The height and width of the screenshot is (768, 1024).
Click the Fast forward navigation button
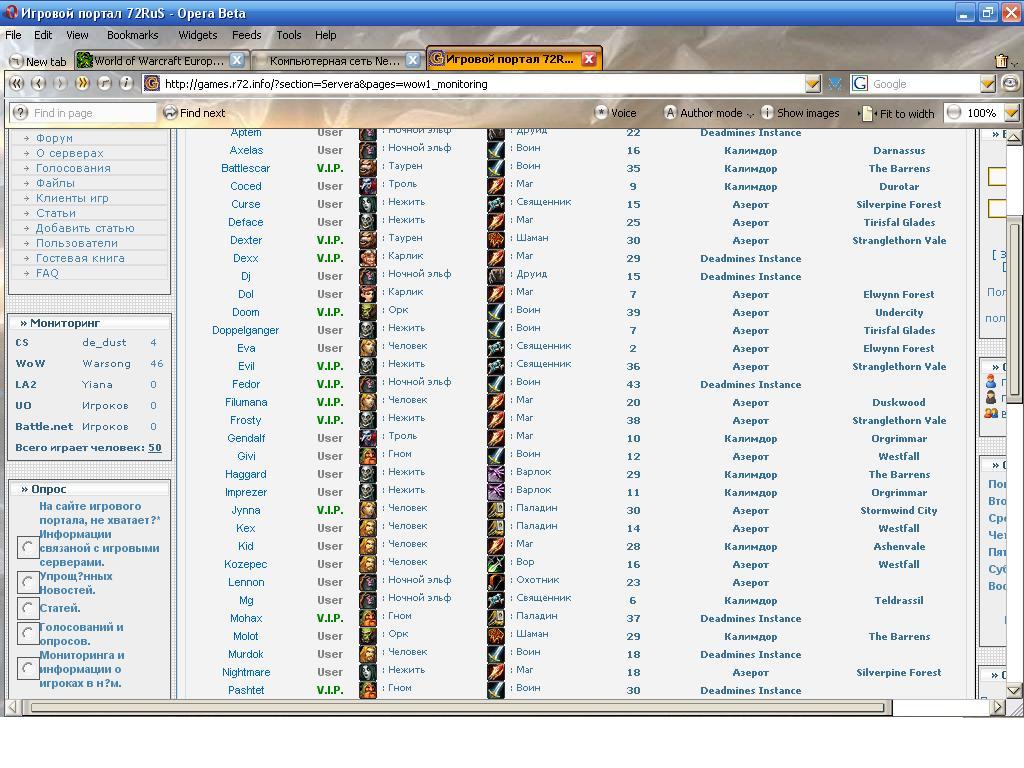click(x=82, y=84)
